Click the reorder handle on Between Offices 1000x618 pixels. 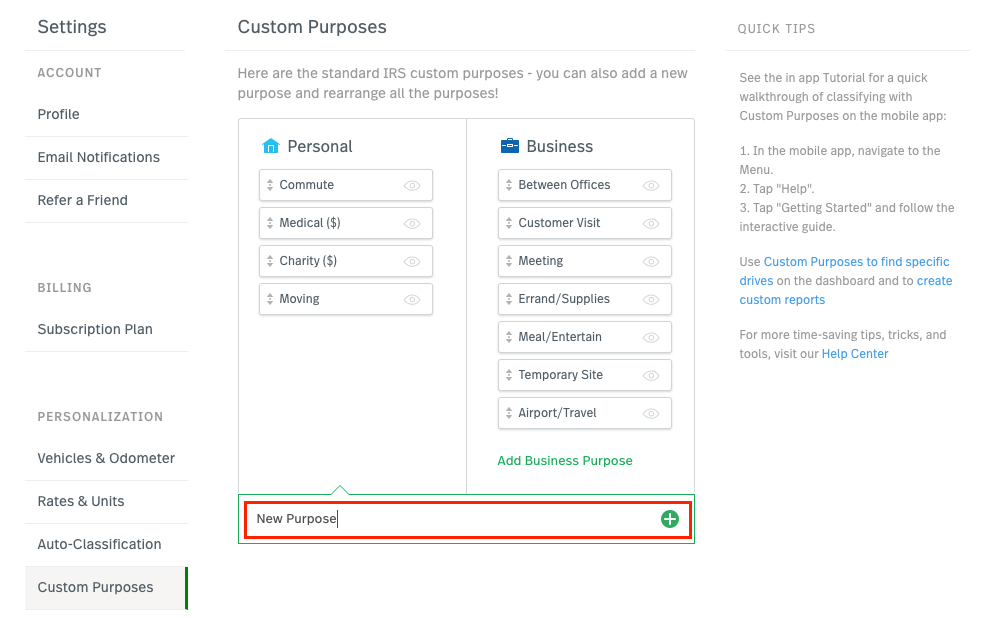point(509,185)
